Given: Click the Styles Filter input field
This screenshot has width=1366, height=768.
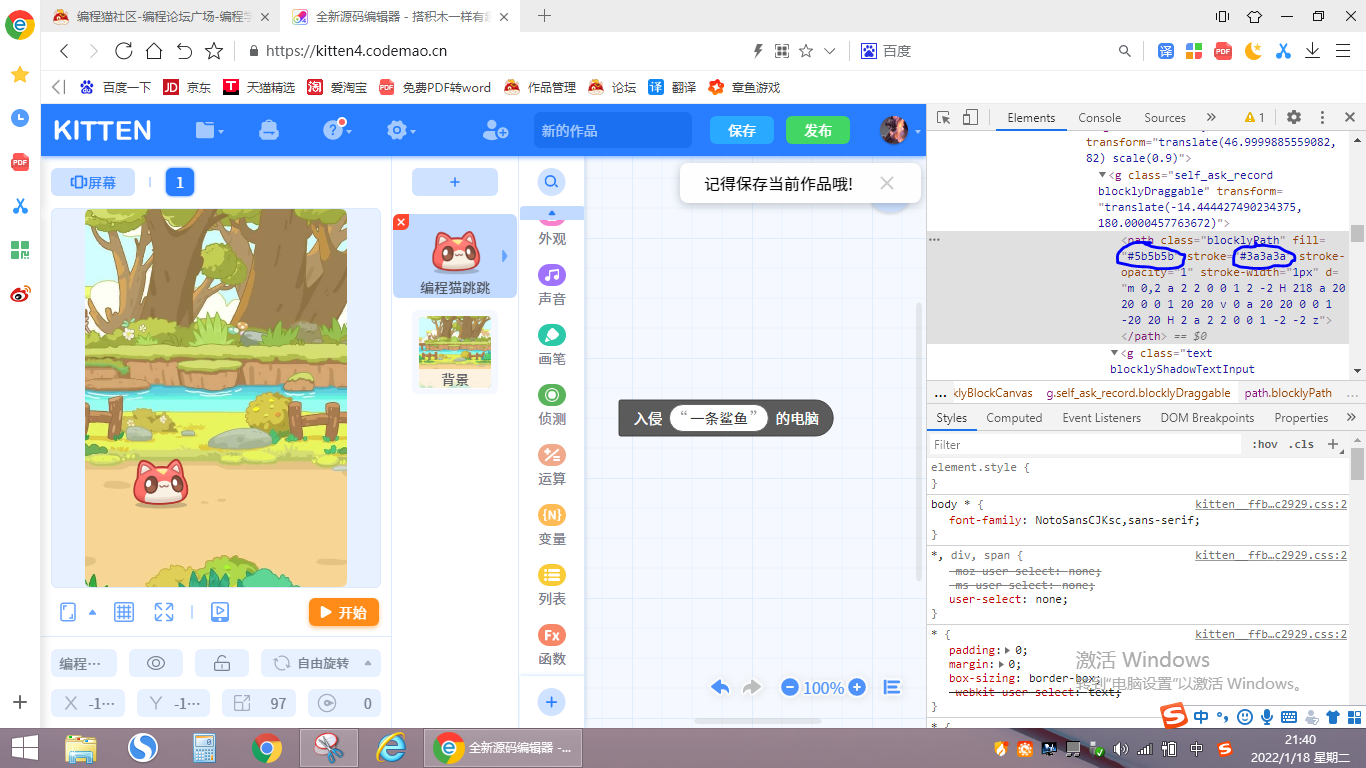Looking at the screenshot, I should point(1087,444).
